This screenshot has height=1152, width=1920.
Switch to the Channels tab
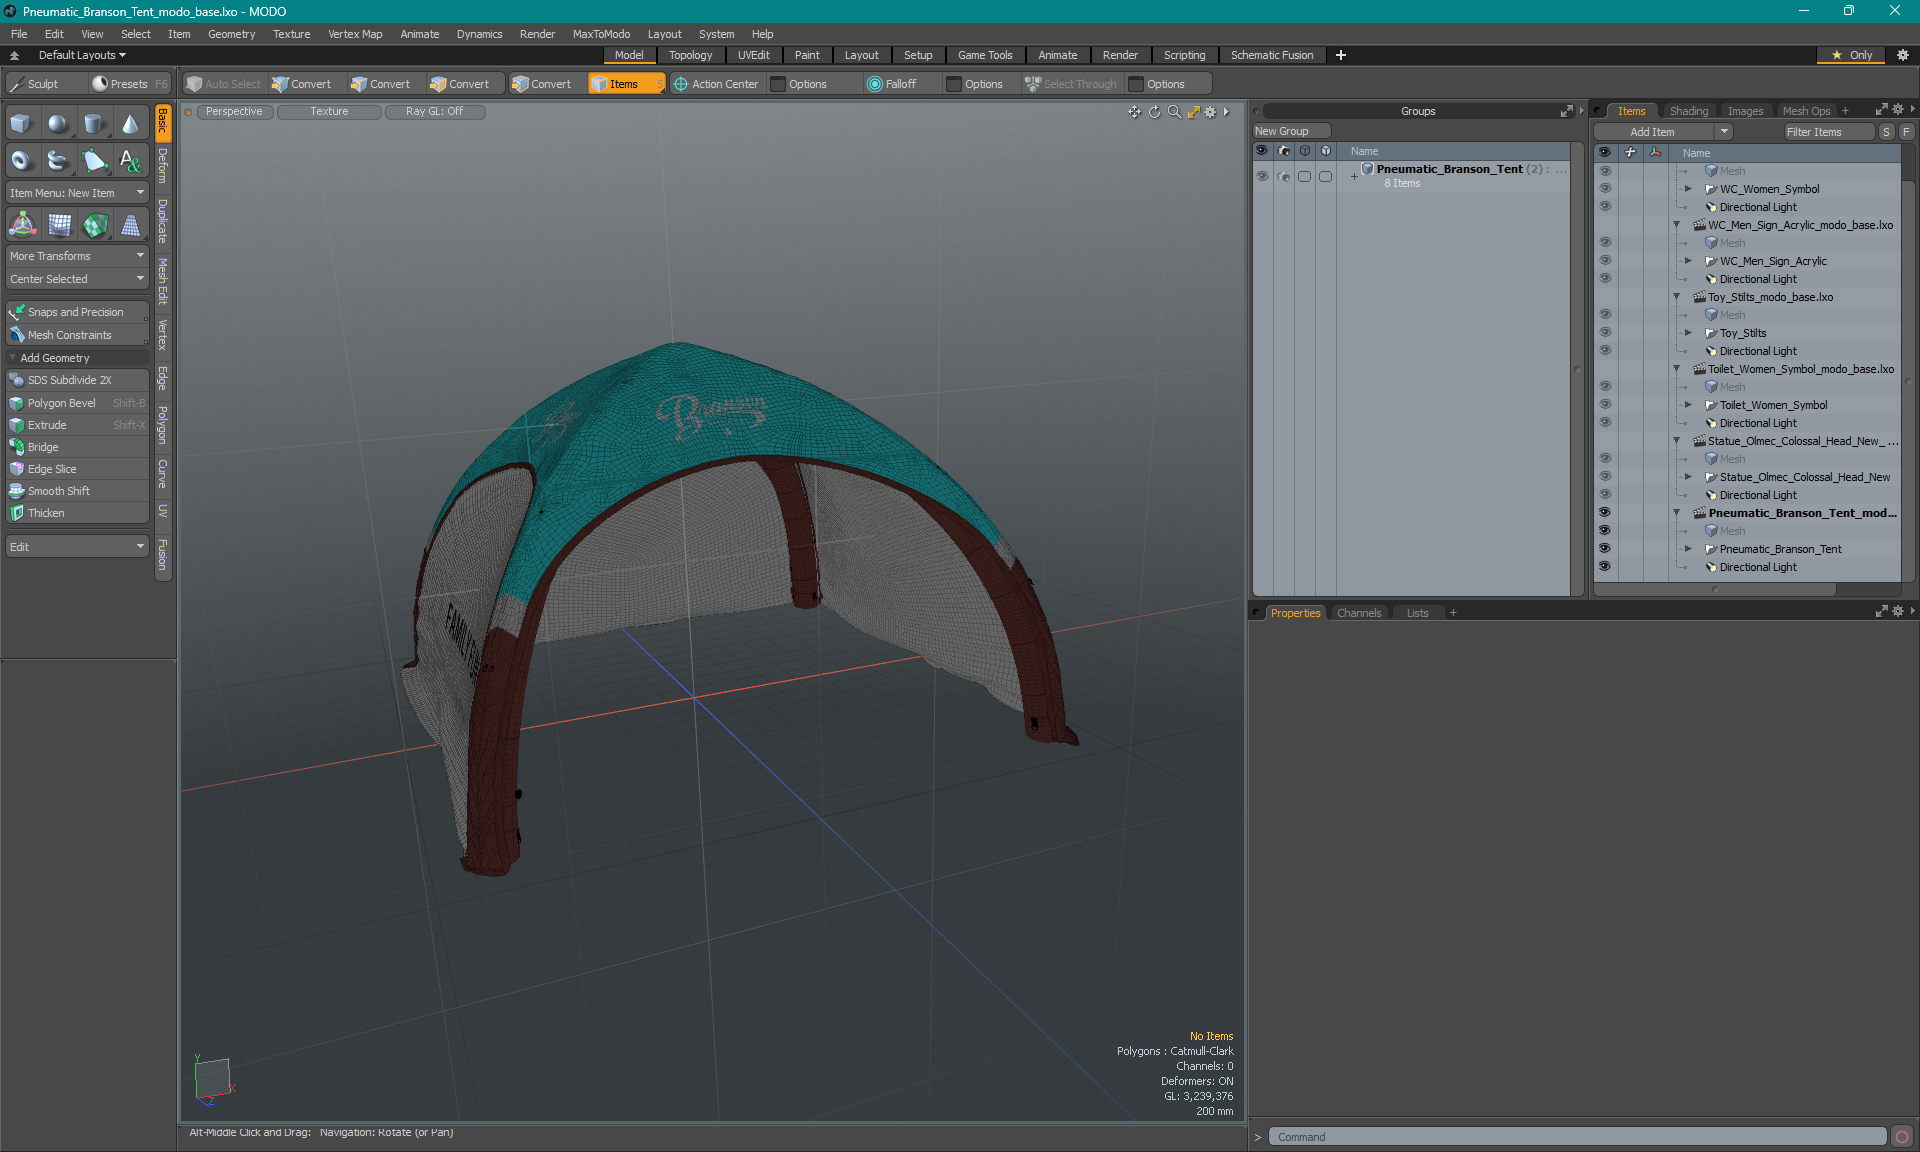[1359, 613]
